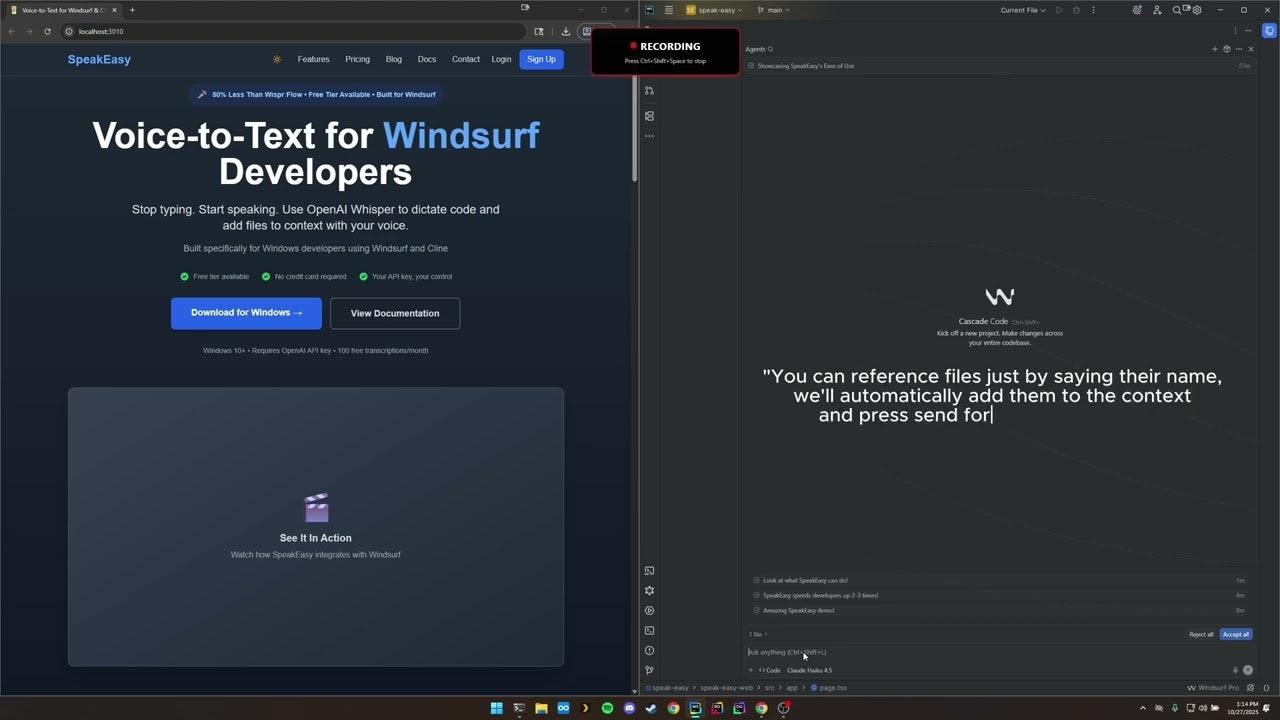
Task: Add context with the plus beside Code
Action: 751,670
